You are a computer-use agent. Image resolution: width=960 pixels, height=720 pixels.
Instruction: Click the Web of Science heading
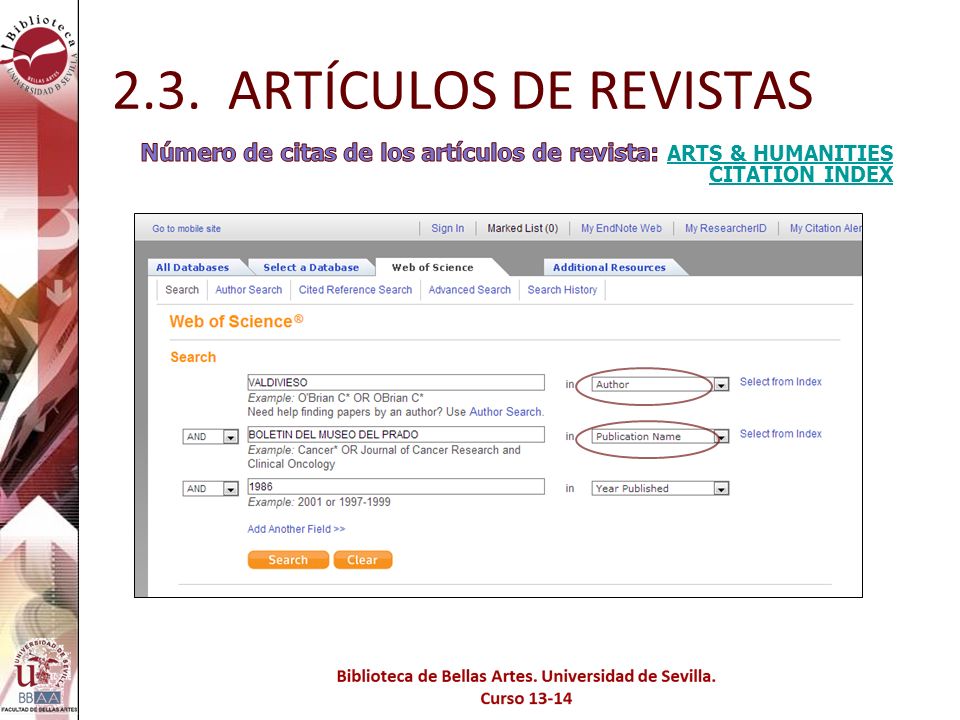[236, 321]
